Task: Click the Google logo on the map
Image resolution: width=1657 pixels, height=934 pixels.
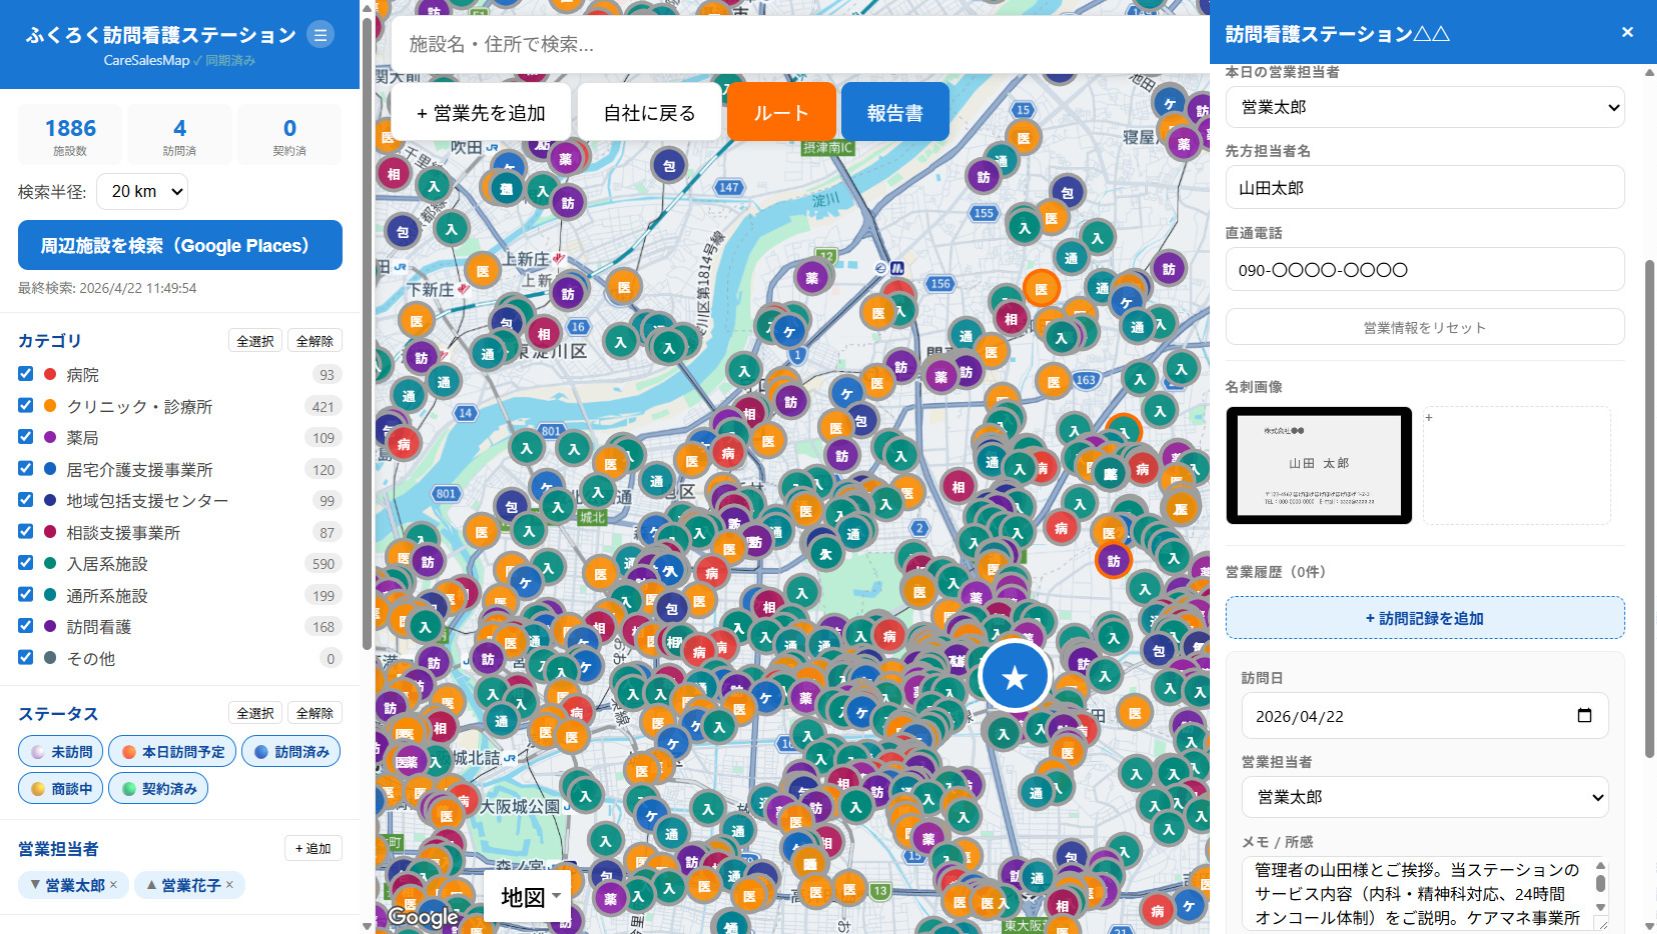Action: click(423, 916)
